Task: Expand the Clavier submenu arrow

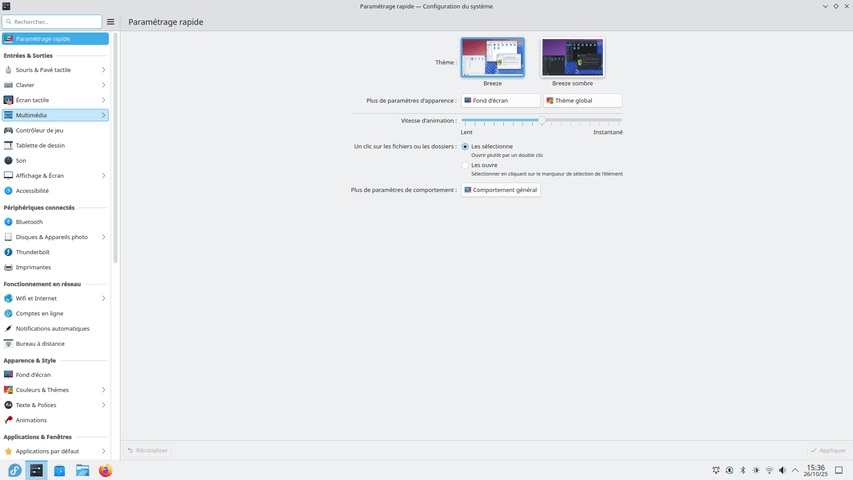Action: pyautogui.click(x=103, y=85)
